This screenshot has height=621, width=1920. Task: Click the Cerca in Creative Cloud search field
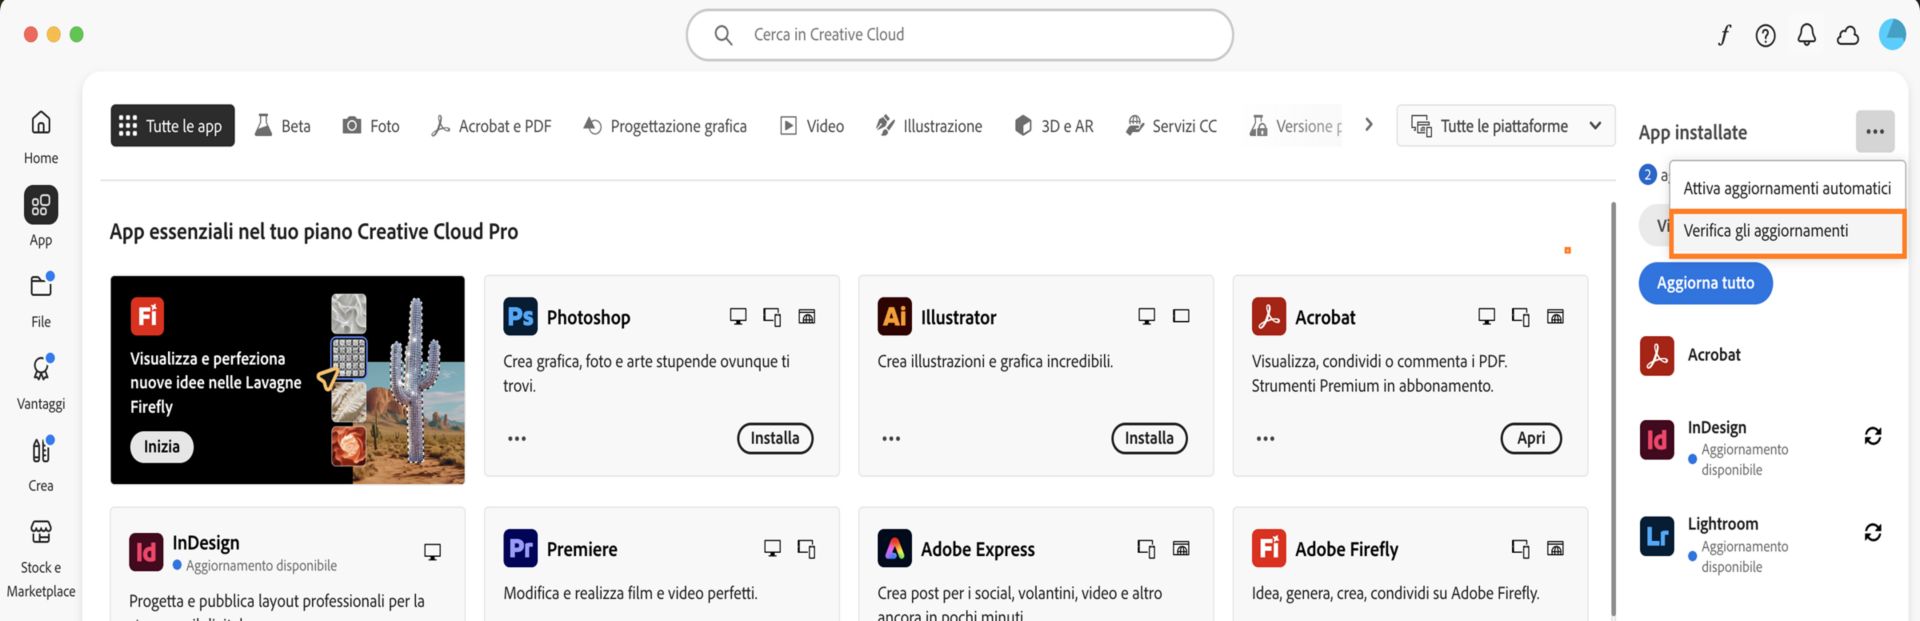[959, 35]
